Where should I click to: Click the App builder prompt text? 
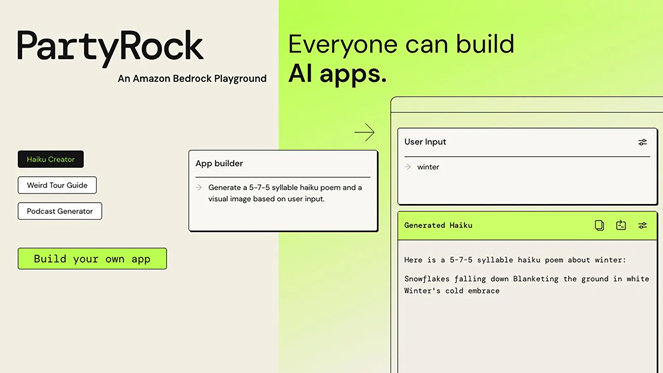[x=285, y=193]
